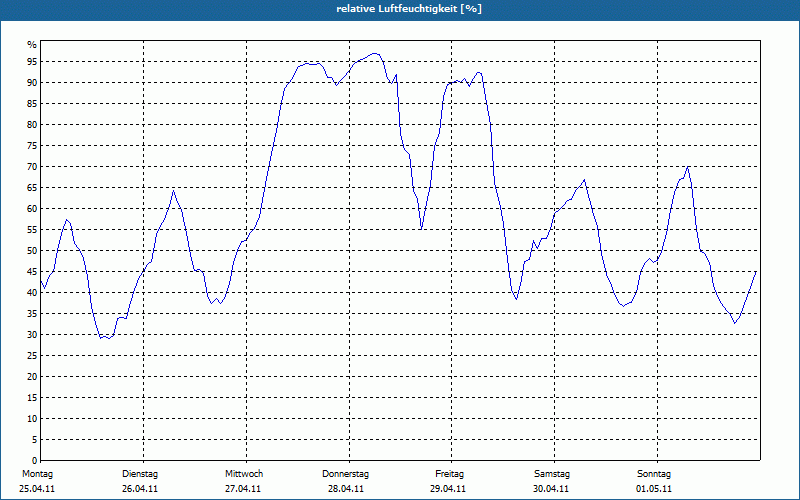Select the y-axis value 65
Viewport: 800px width, 500px height.
click(x=32, y=188)
